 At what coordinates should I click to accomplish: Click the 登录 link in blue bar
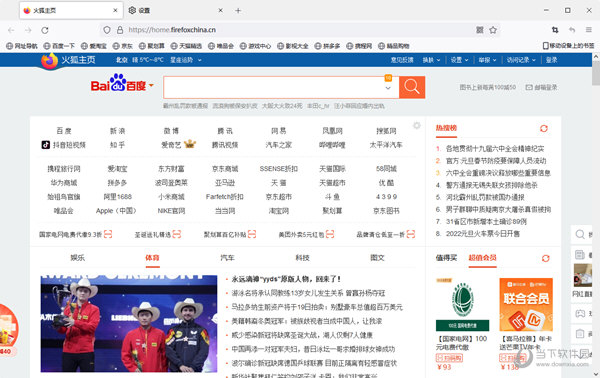click(x=551, y=60)
